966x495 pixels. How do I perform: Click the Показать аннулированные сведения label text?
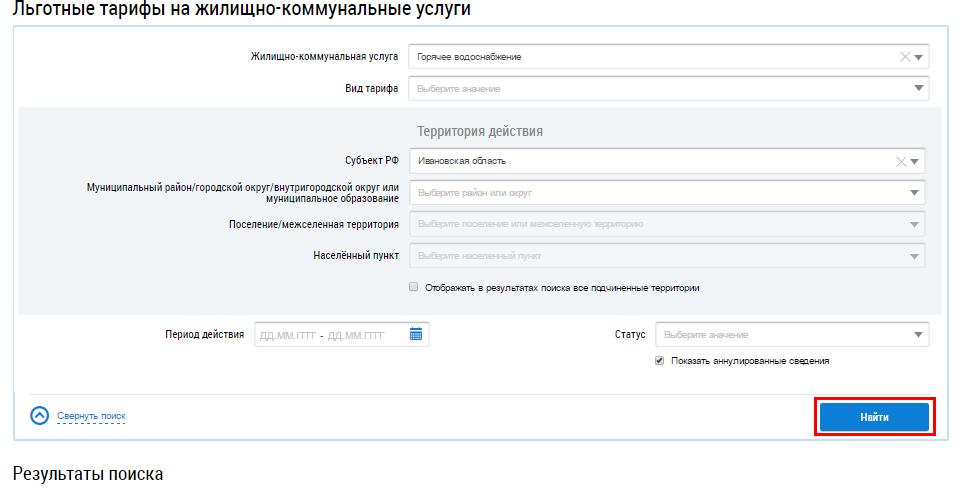point(750,361)
